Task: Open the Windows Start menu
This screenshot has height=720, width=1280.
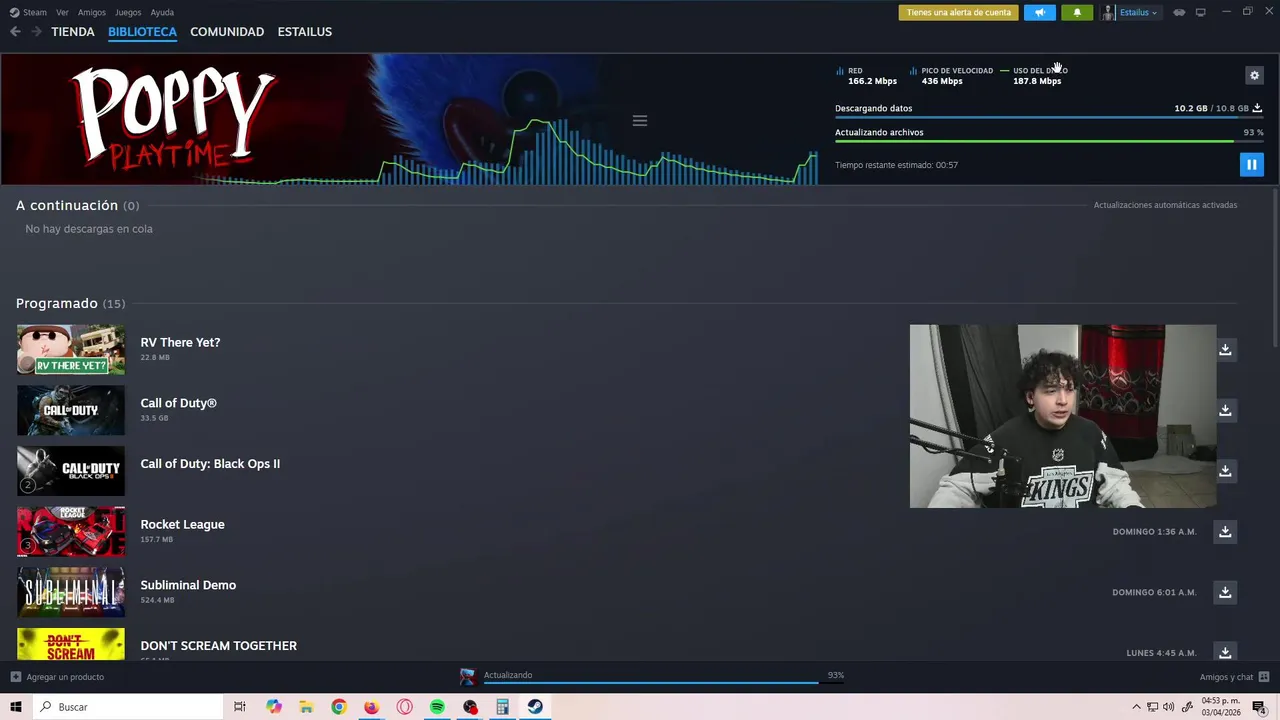Action: (x=16, y=707)
